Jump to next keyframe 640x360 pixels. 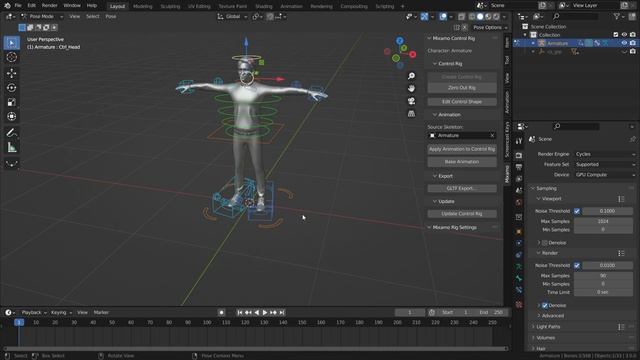click(x=273, y=313)
